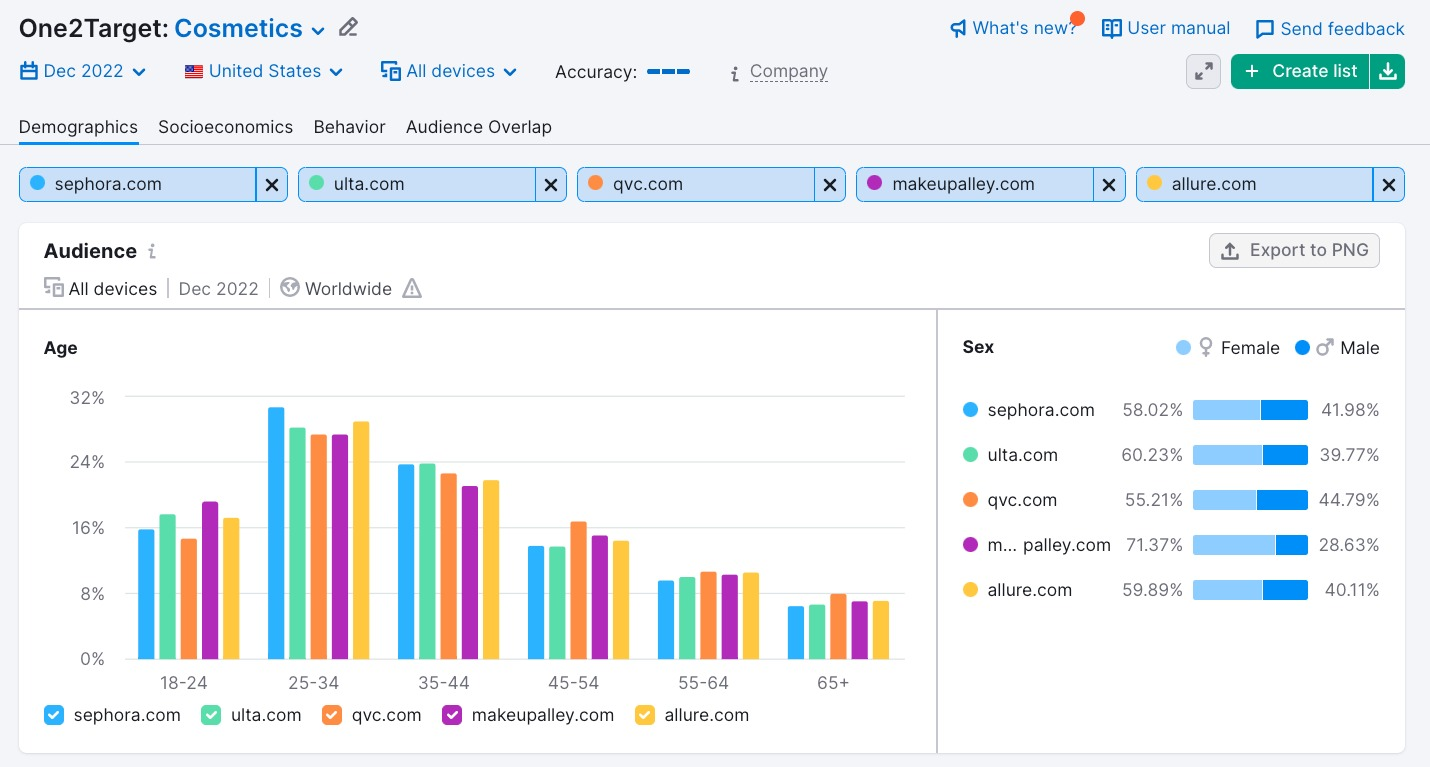1430x767 pixels.
Task: Click the sephora.com domain input field
Action: (138, 184)
